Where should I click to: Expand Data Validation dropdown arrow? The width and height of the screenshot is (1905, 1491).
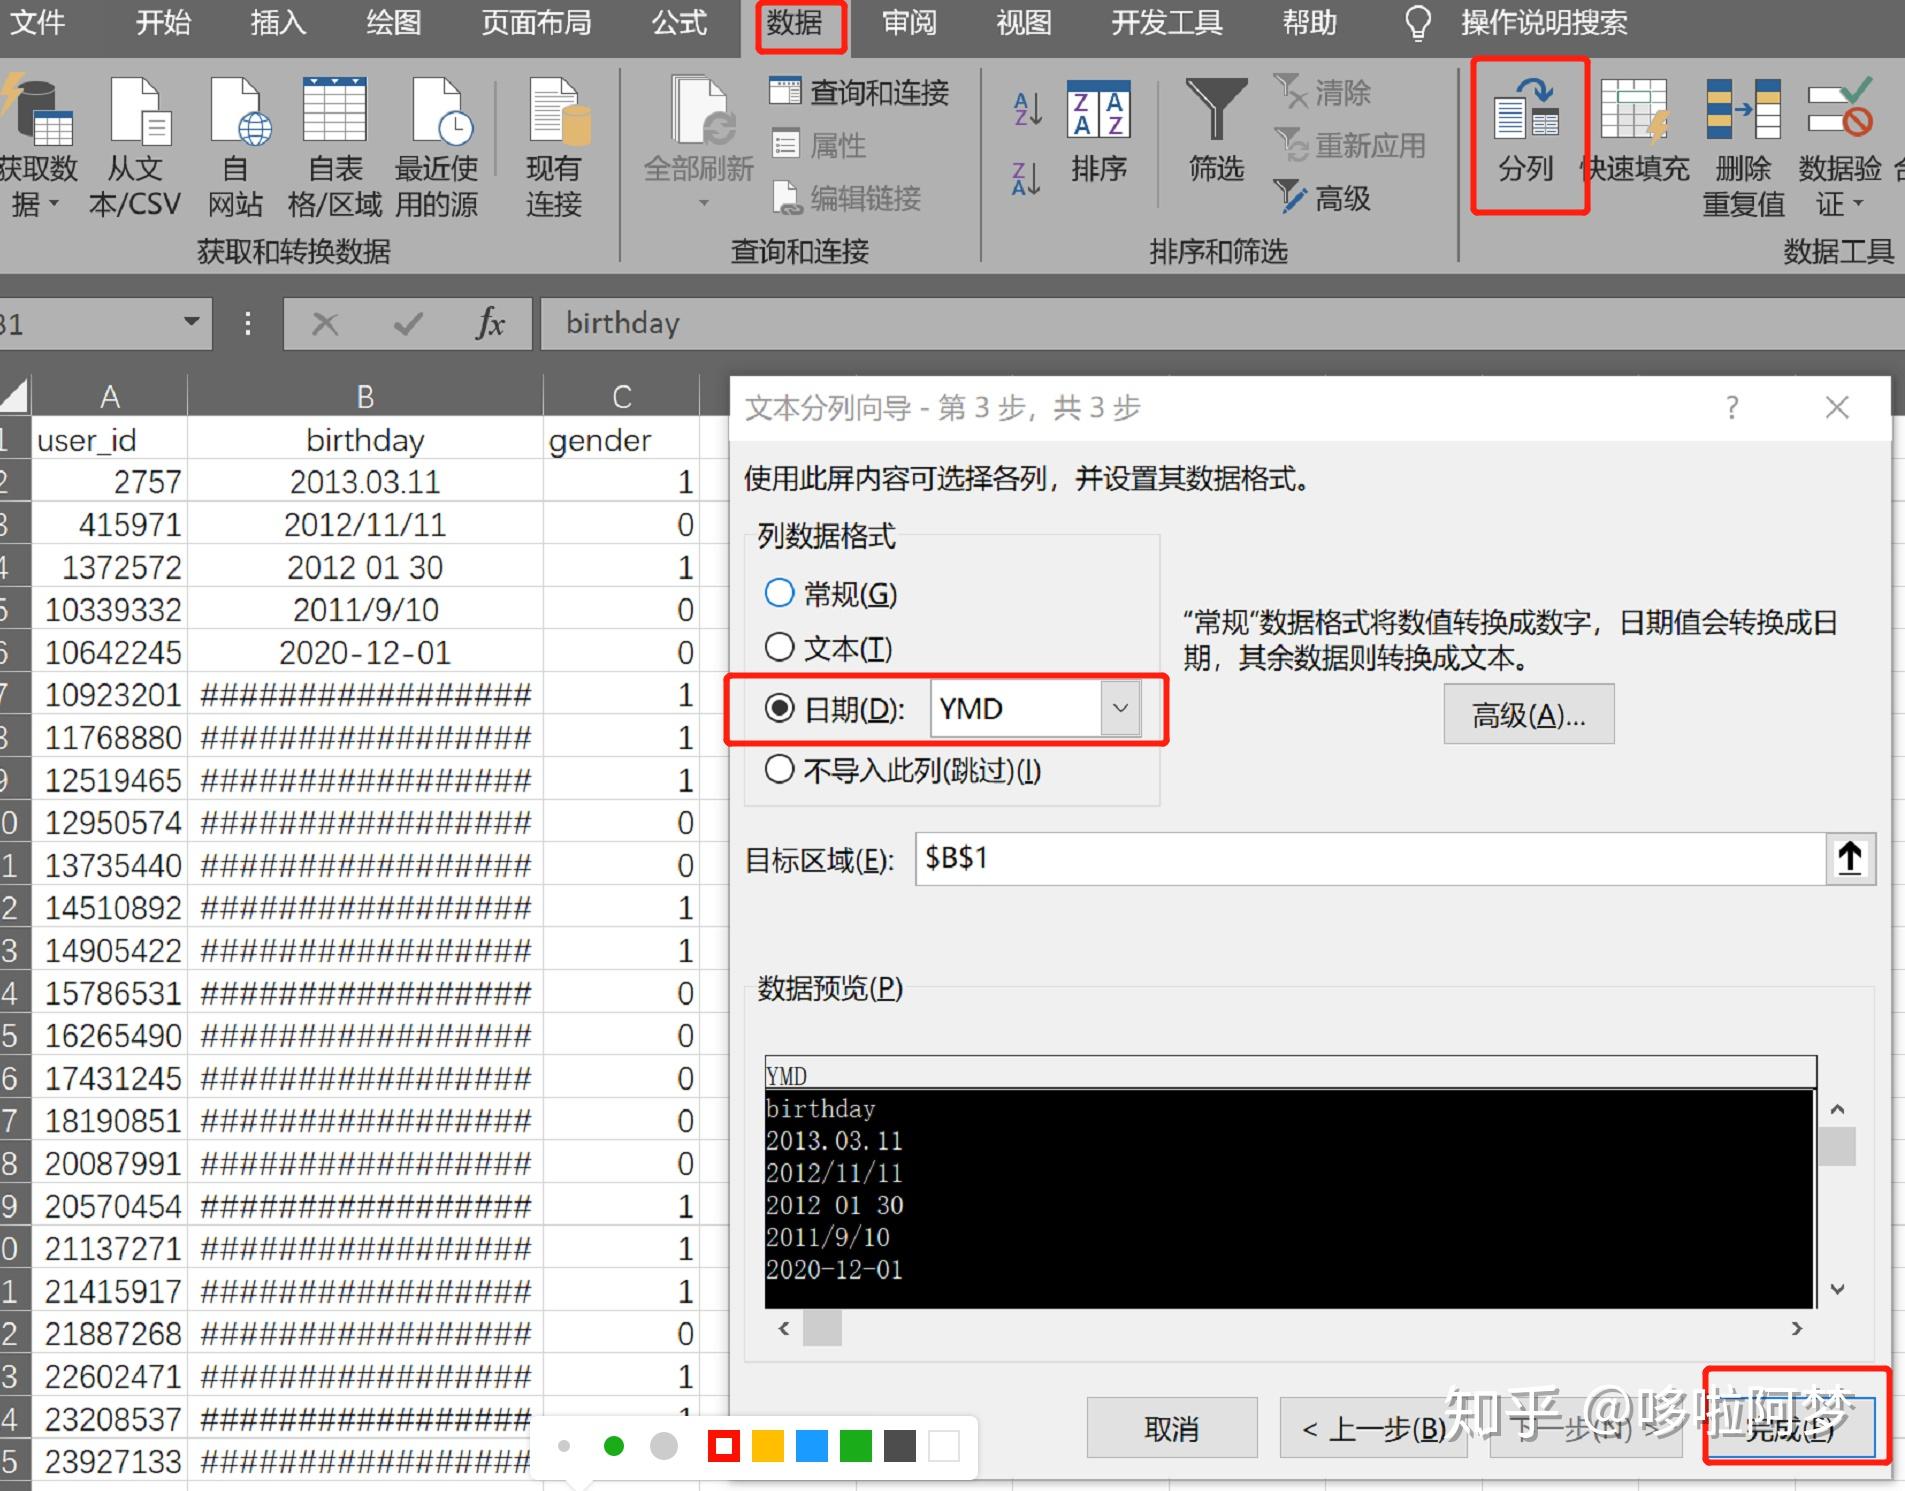(x=1859, y=204)
